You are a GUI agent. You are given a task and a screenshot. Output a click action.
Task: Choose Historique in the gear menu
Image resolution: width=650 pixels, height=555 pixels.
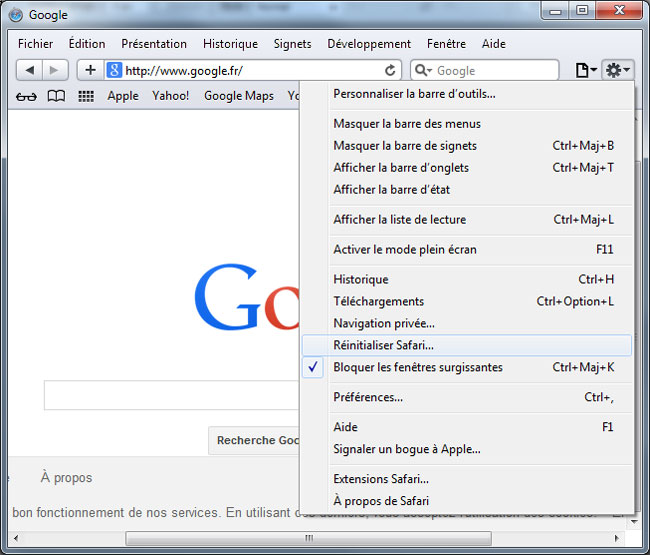pyautogui.click(x=467, y=279)
